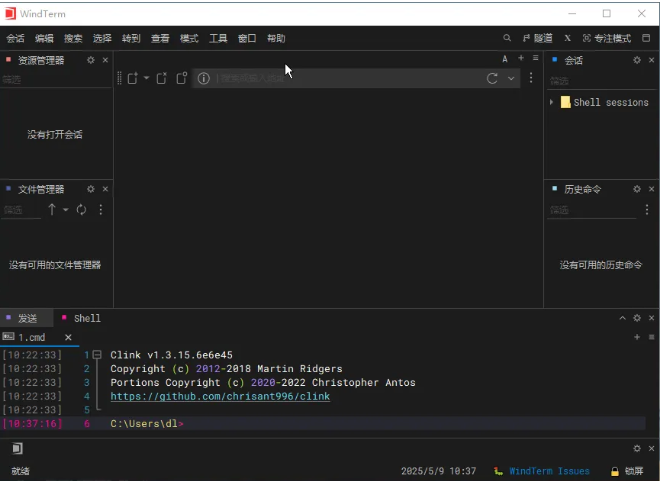This screenshot has width=663, height=481.
Task: Open more options in 历史命令 panel
Action: coord(647,210)
